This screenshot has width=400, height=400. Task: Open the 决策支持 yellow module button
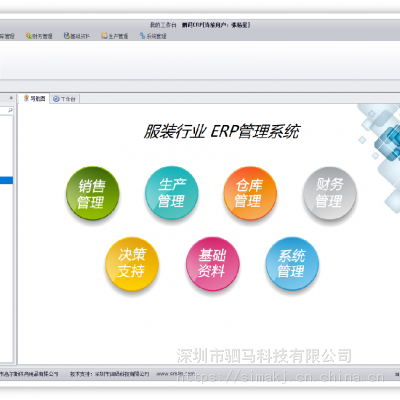coord(132,263)
